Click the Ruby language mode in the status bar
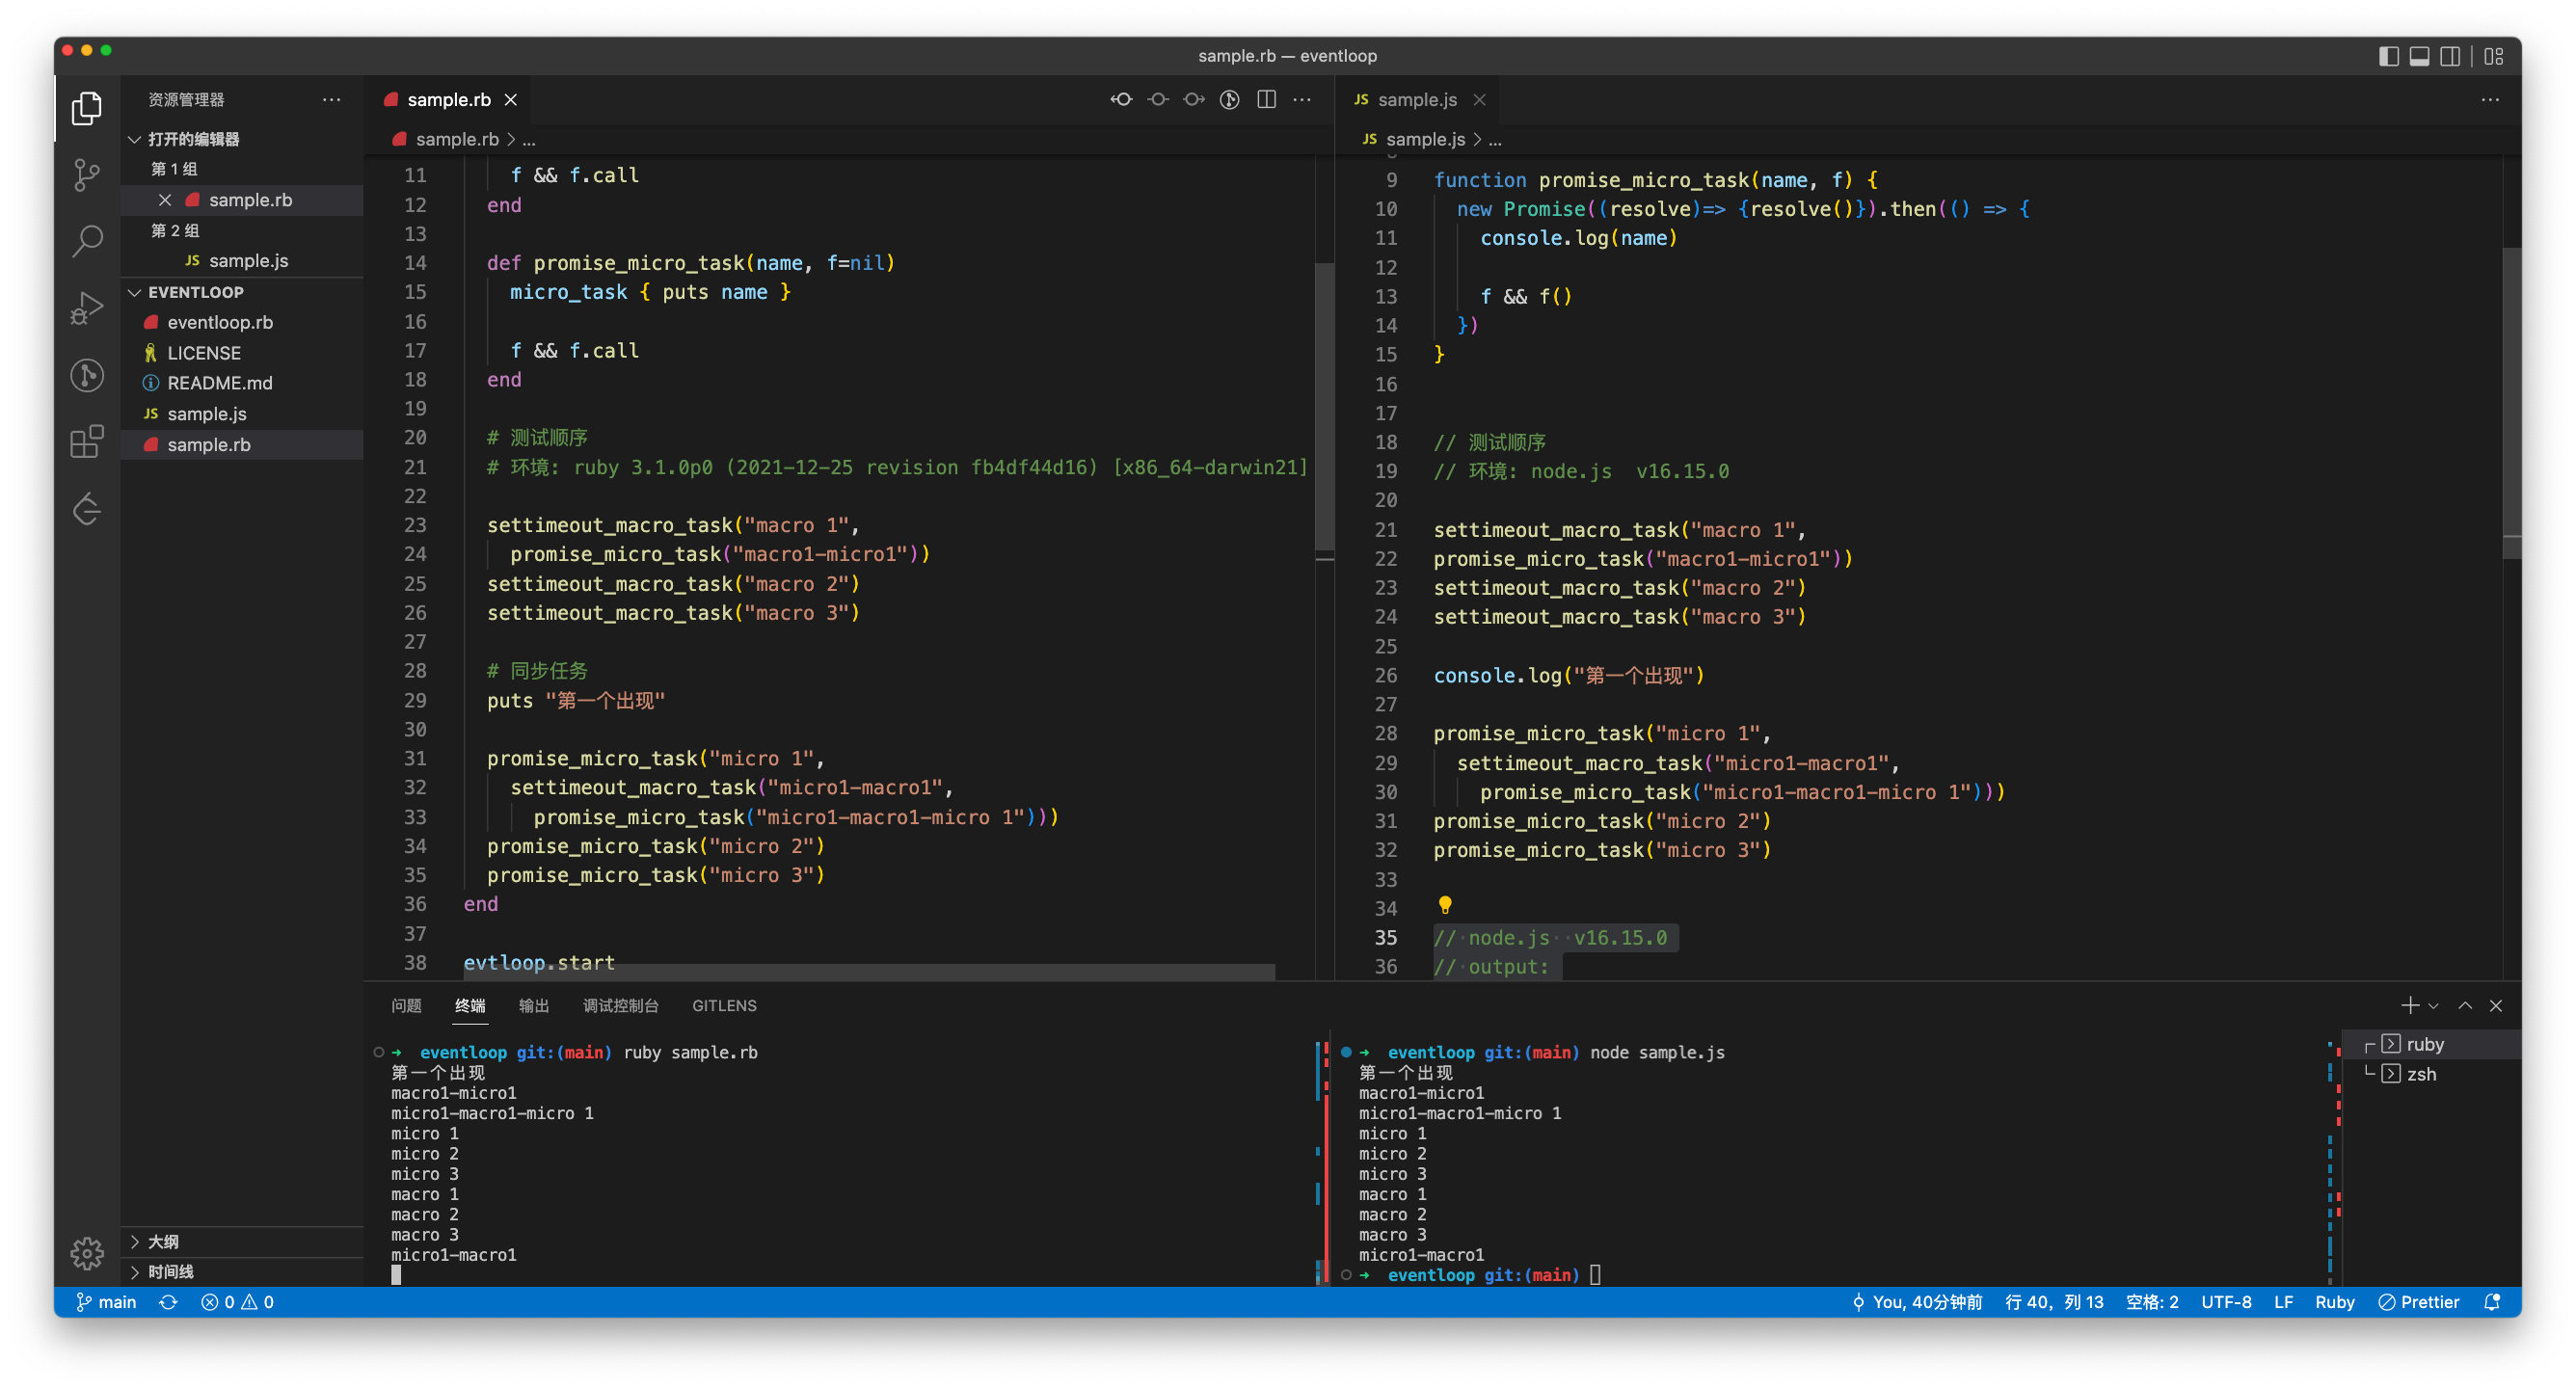The image size is (2576, 1389). 2334,1301
